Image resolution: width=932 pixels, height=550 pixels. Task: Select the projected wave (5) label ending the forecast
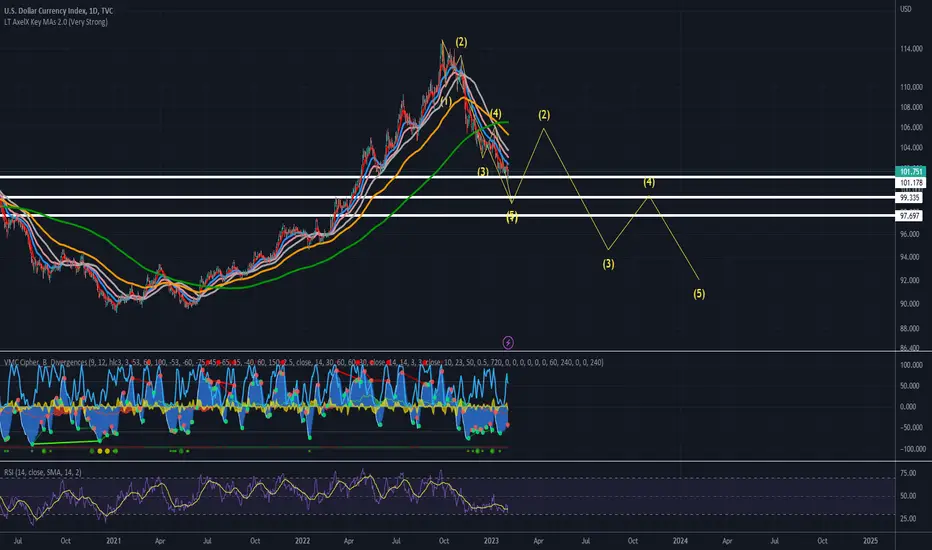pos(699,294)
